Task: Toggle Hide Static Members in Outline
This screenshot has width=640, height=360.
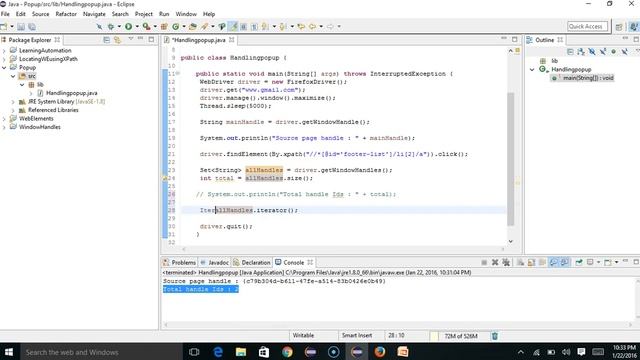Action: click(x=603, y=52)
